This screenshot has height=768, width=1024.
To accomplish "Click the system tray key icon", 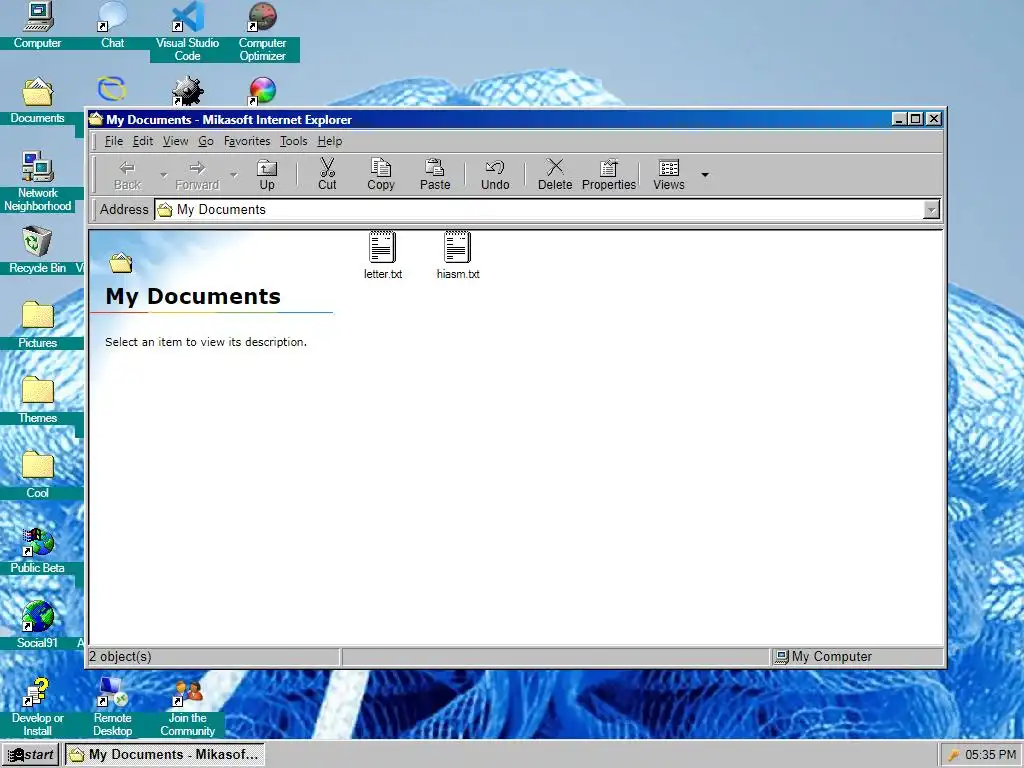I will coord(953,756).
